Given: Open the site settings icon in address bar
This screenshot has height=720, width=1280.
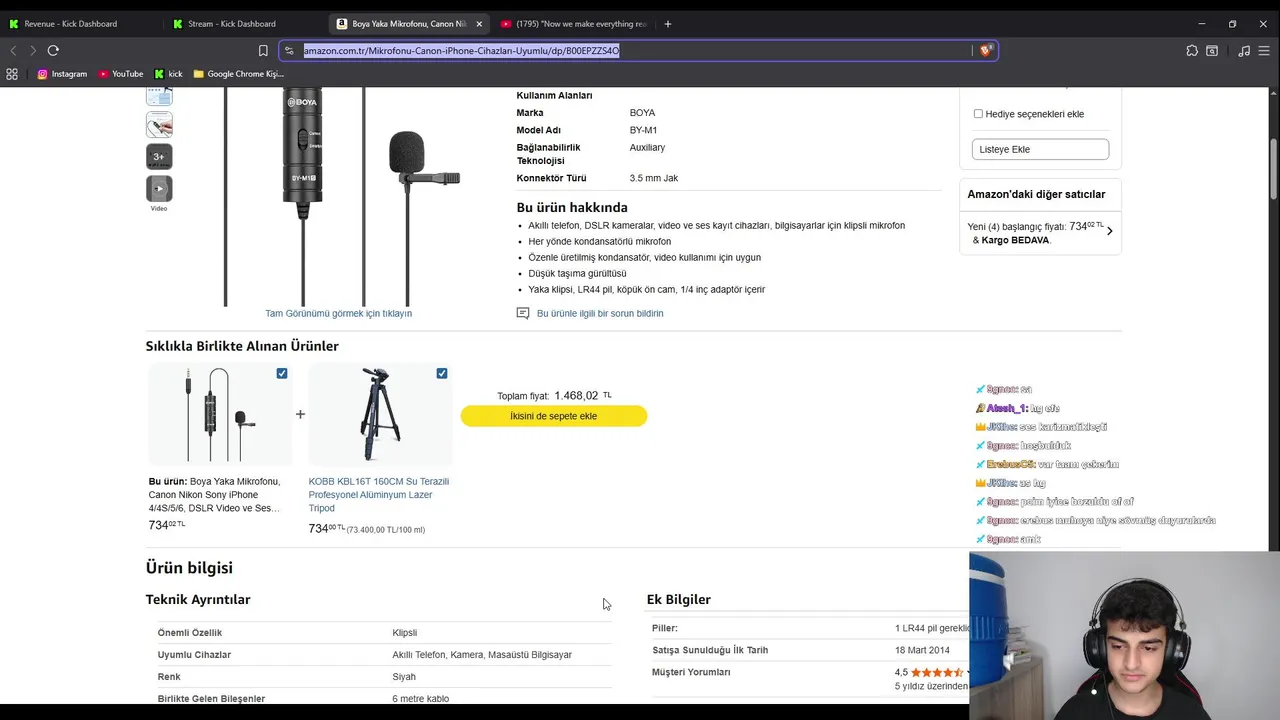Looking at the screenshot, I should 289,50.
